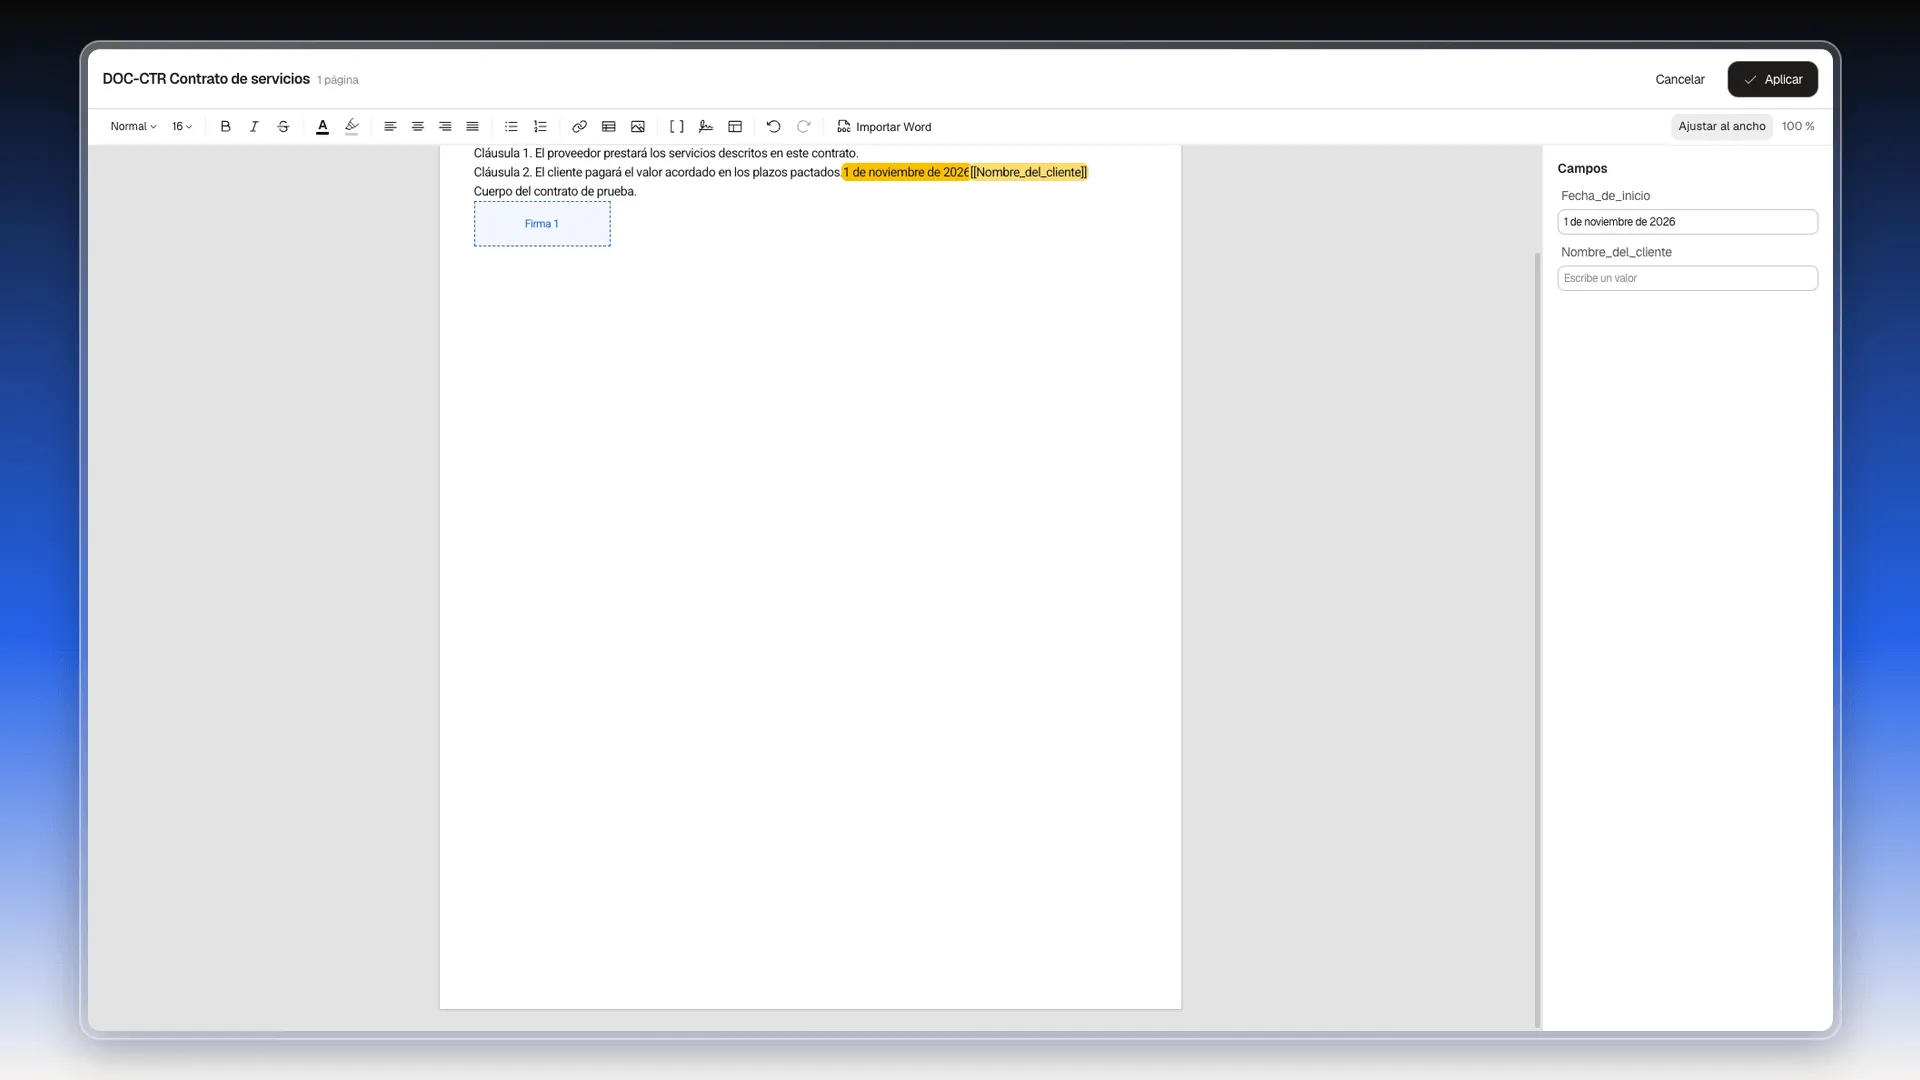Click the Cláusula 1 text line

click(x=666, y=153)
